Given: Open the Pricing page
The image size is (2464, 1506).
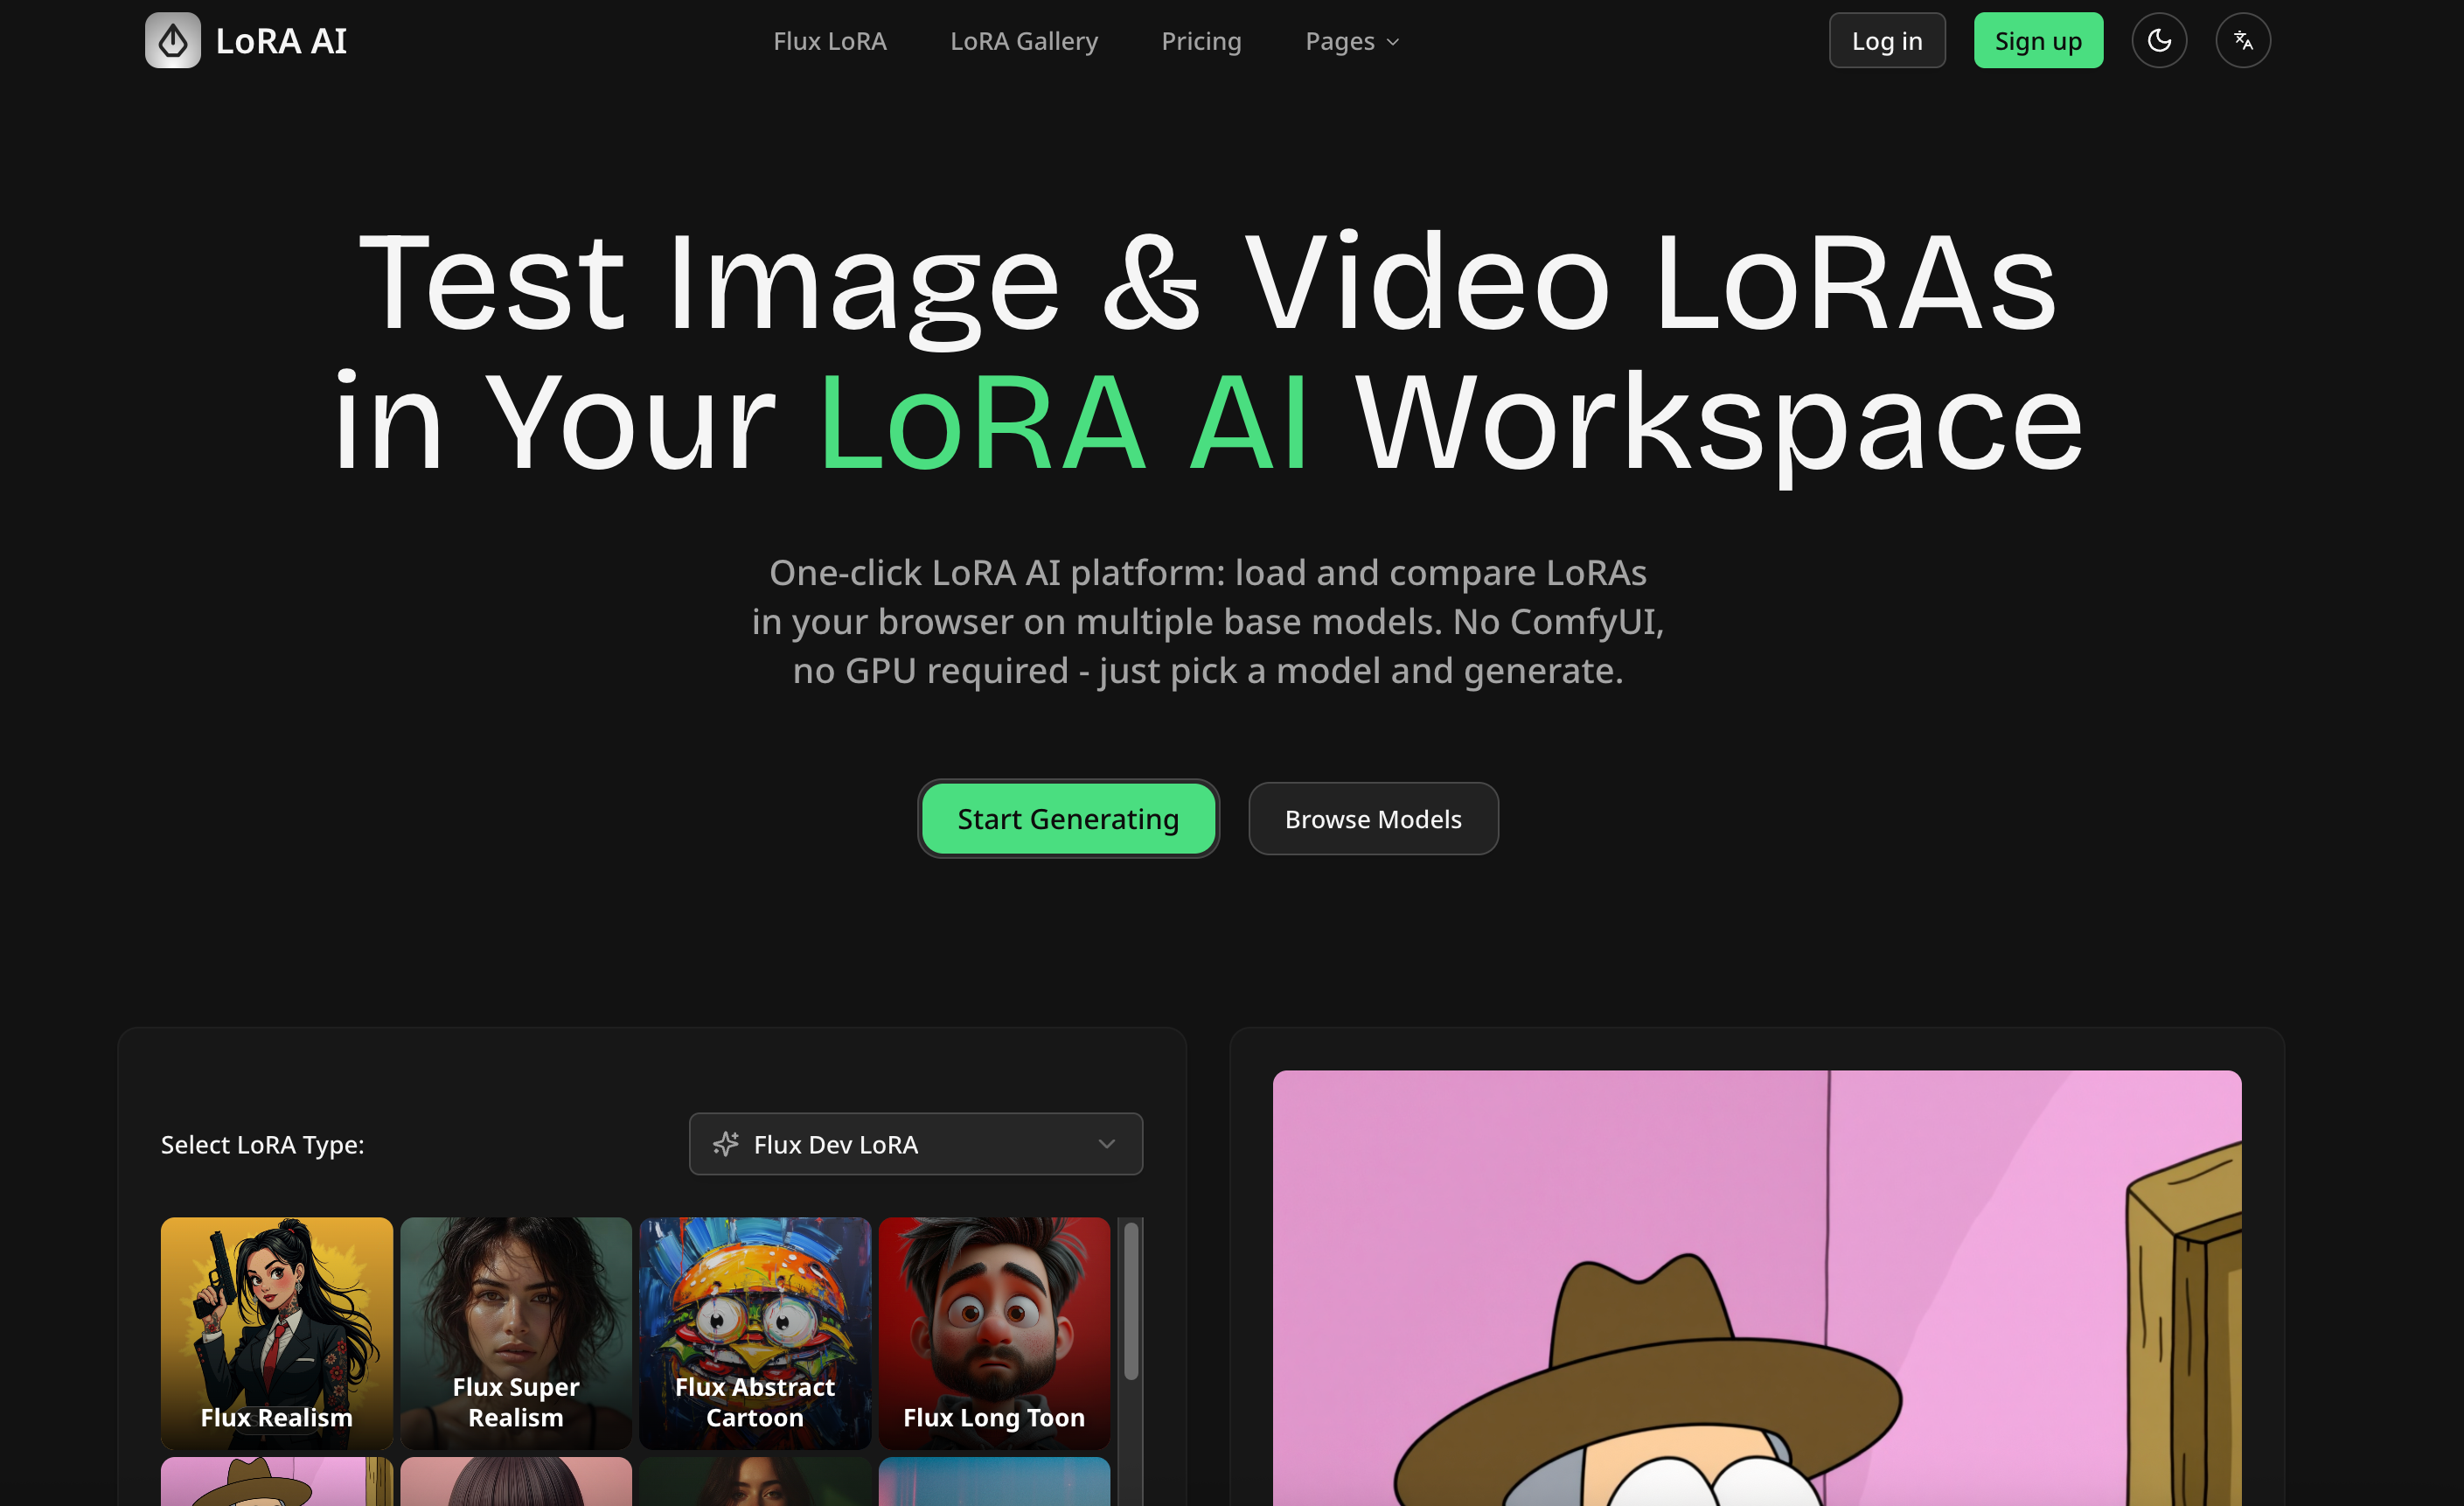Looking at the screenshot, I should [1201, 41].
